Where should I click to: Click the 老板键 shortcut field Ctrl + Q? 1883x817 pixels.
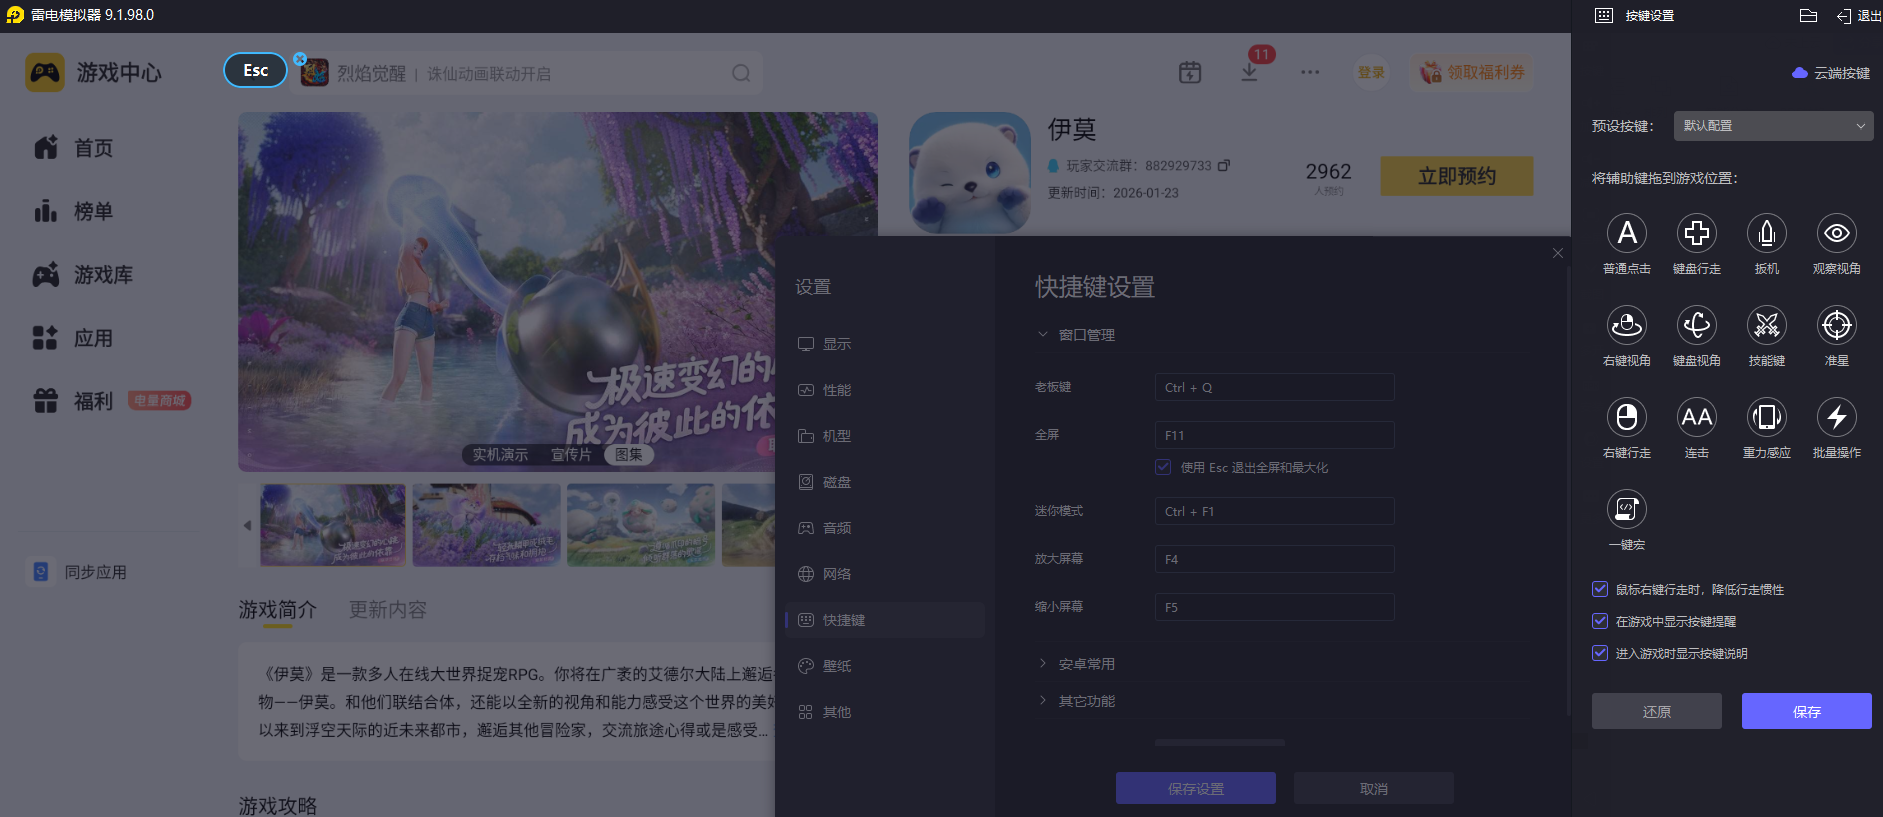pos(1275,387)
